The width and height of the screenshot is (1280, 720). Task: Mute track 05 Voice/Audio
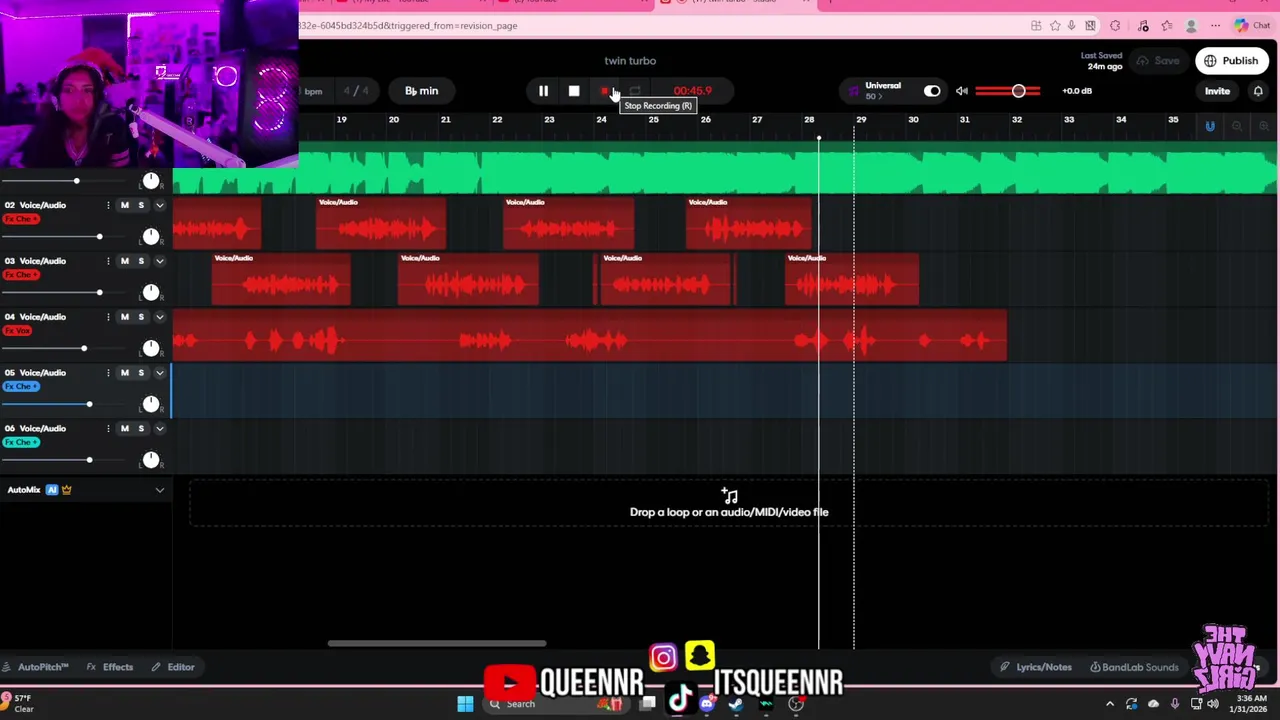tap(124, 373)
